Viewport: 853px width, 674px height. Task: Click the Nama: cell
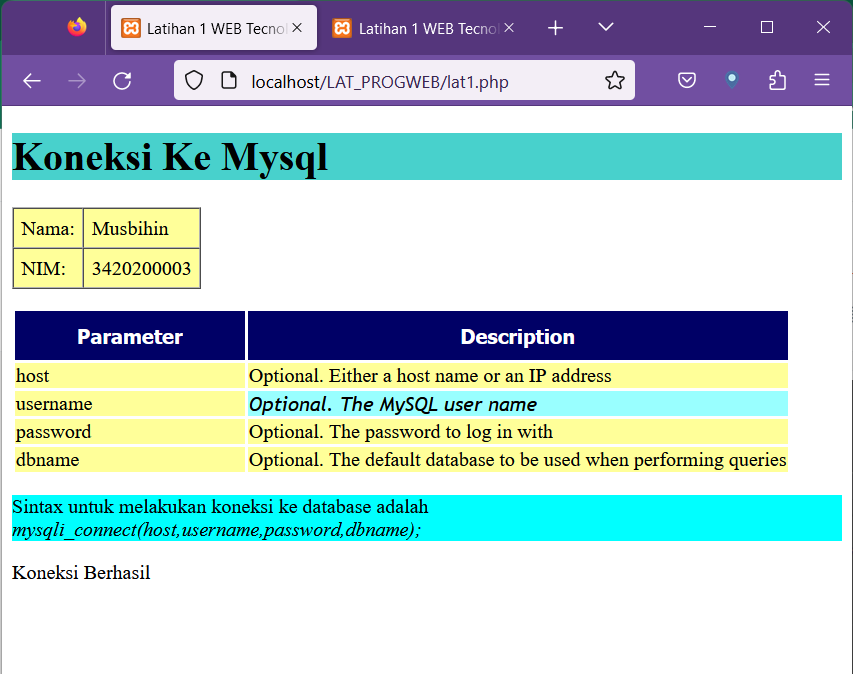click(48, 228)
